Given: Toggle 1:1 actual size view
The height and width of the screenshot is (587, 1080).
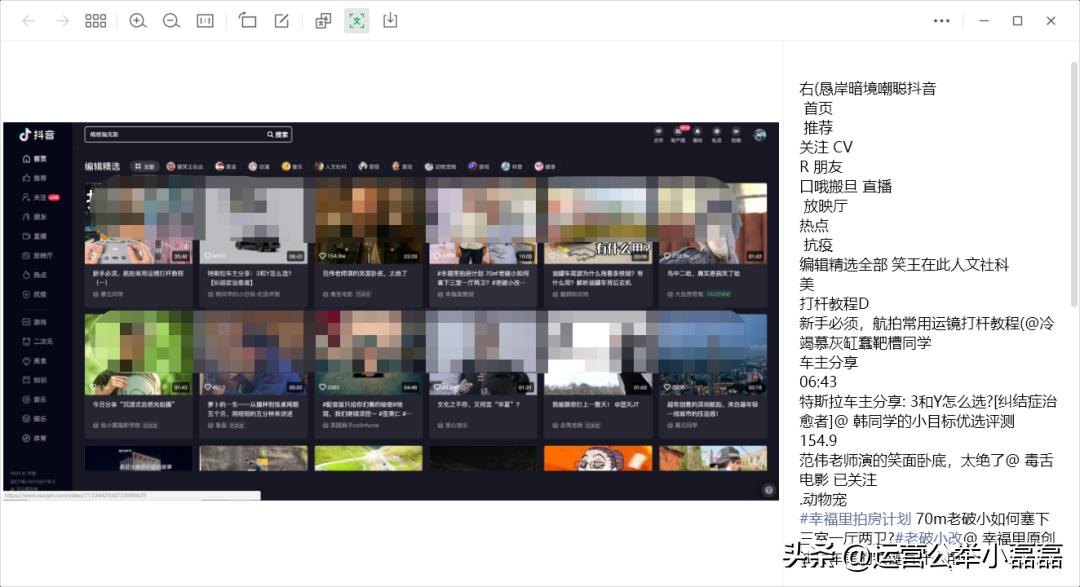Looking at the screenshot, I should (204, 20).
